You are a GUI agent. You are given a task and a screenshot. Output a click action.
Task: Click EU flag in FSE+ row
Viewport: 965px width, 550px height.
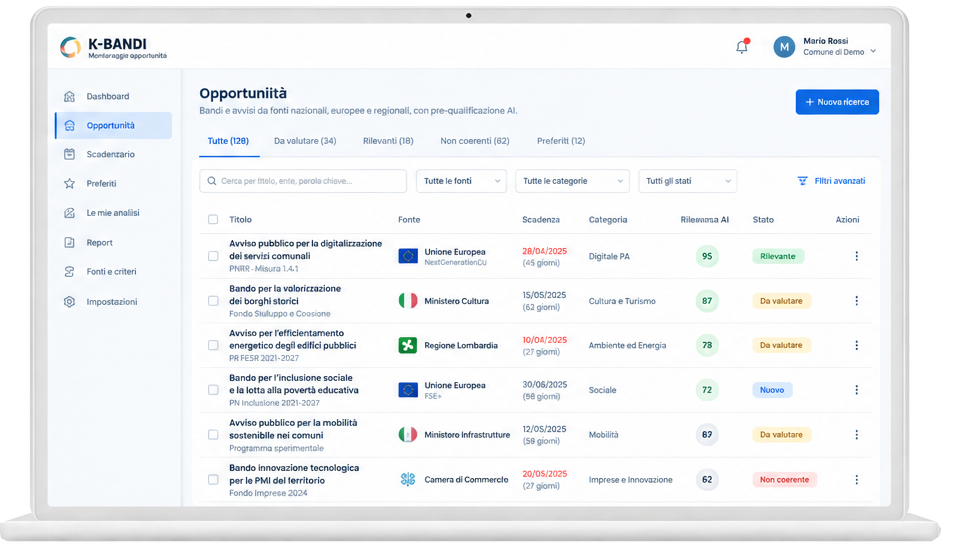(x=407, y=390)
